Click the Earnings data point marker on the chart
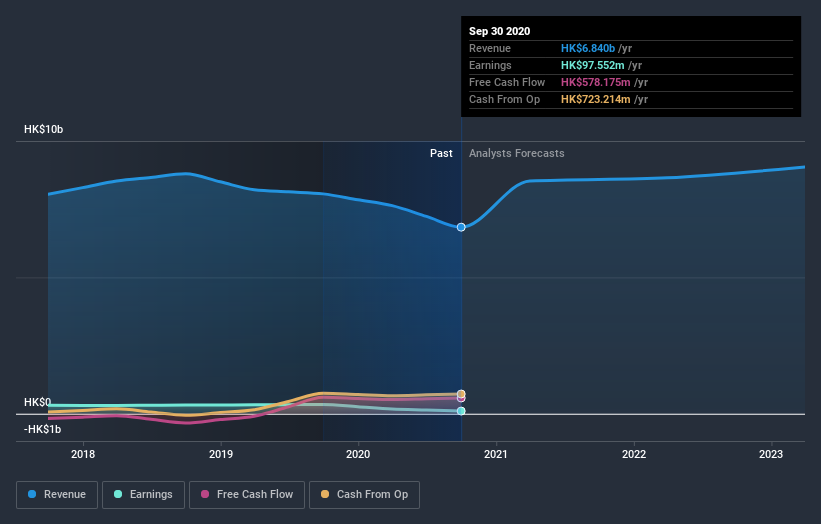821x524 pixels. [x=461, y=411]
